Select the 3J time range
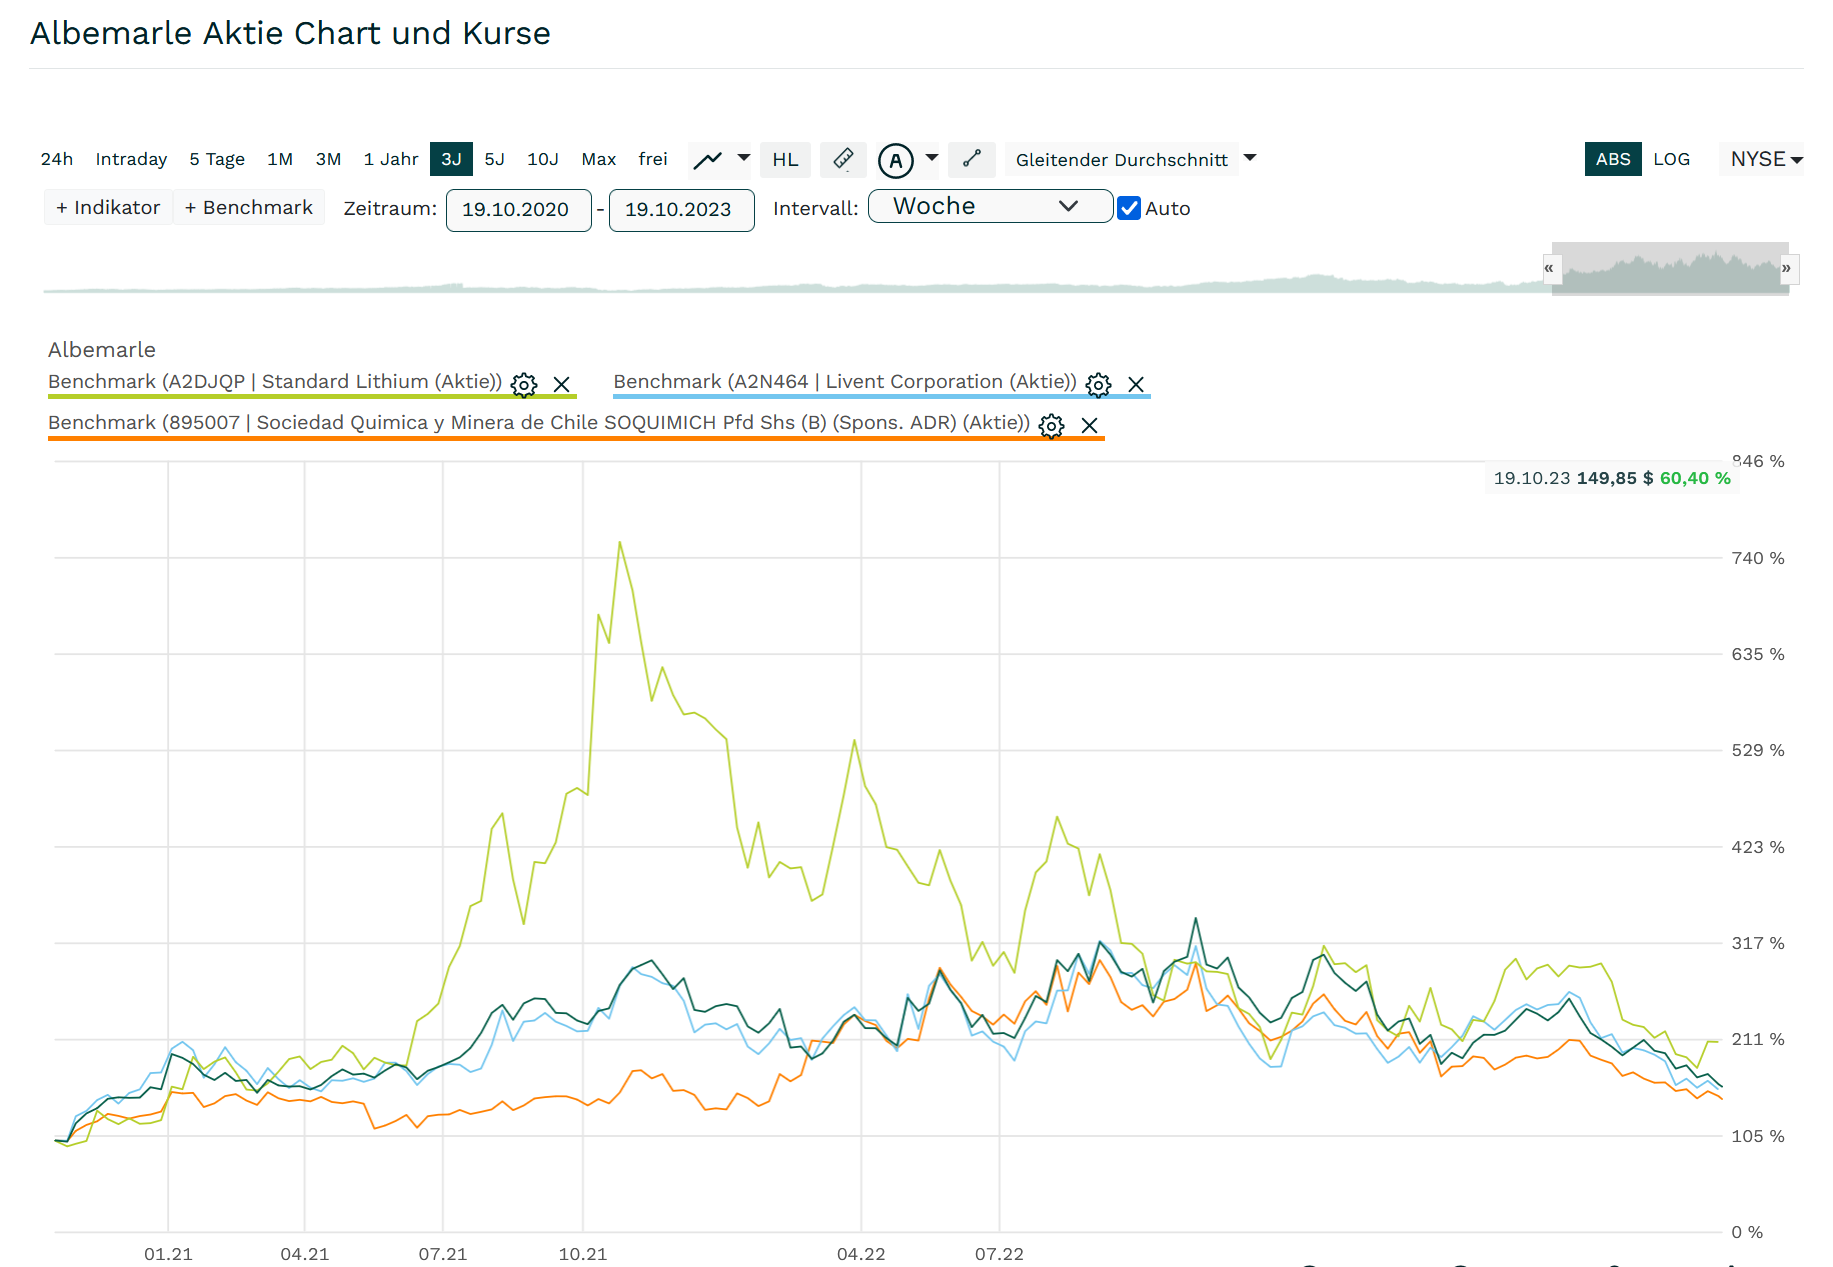The width and height of the screenshot is (1833, 1267). [x=451, y=159]
